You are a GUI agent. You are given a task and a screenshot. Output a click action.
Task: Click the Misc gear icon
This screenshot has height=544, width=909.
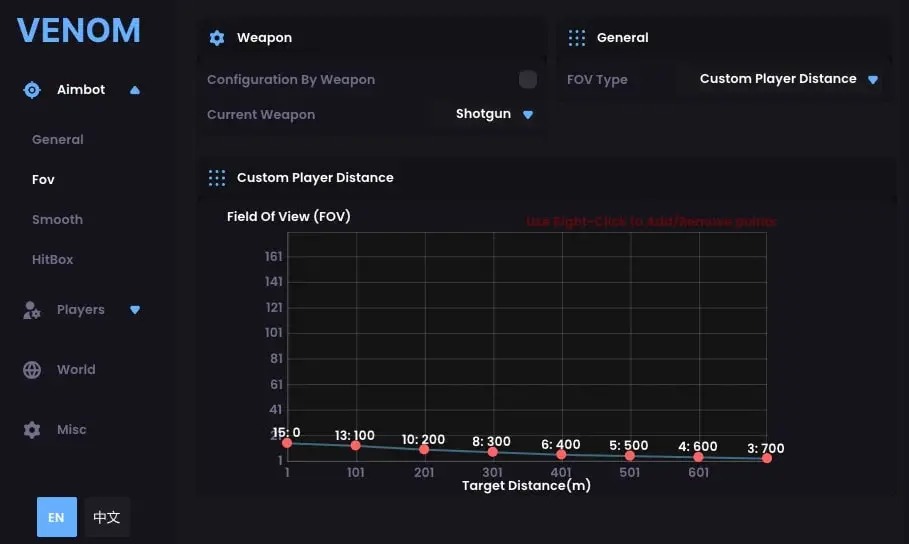(32, 430)
